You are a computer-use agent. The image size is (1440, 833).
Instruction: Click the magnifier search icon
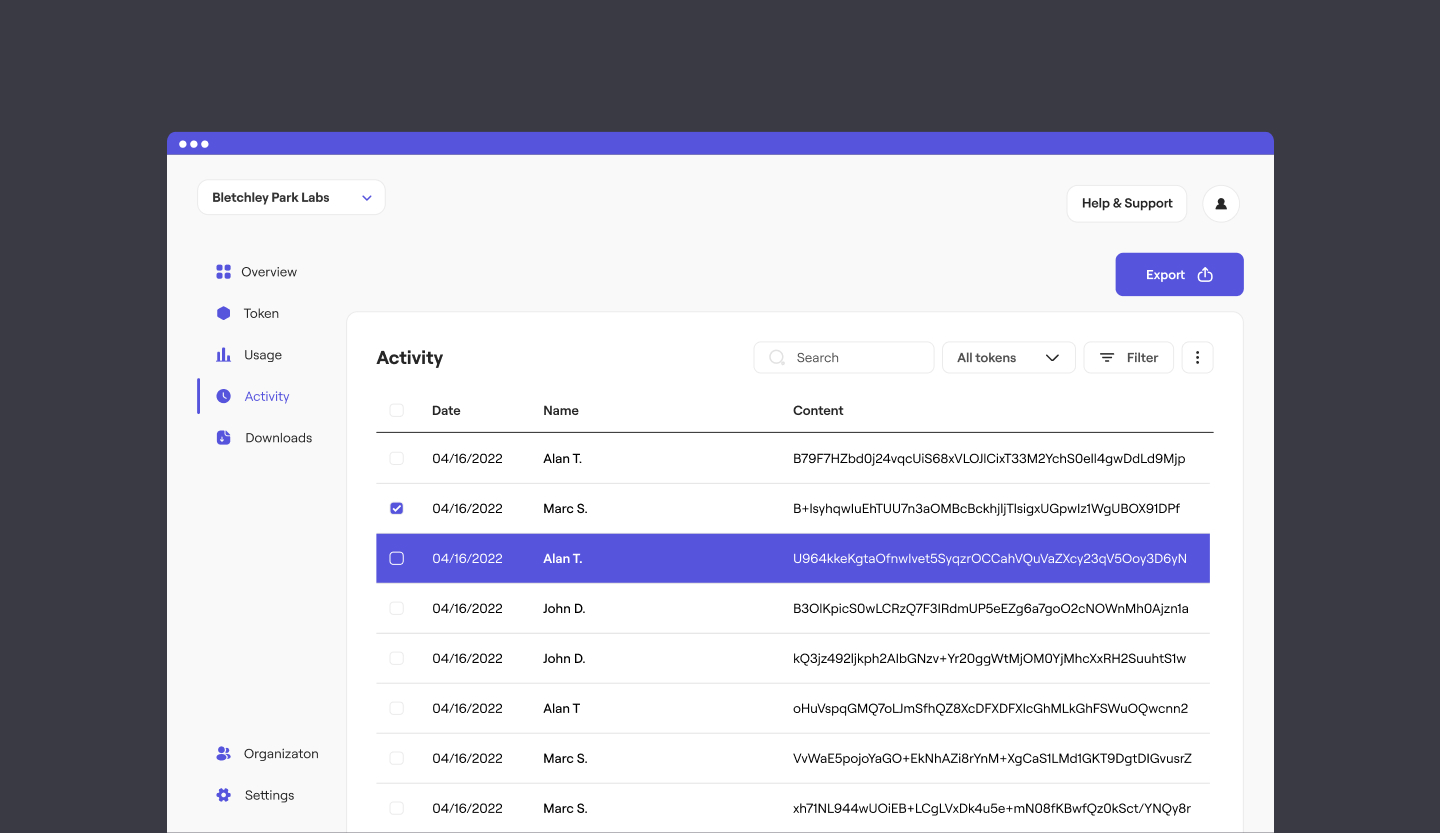click(x=777, y=358)
